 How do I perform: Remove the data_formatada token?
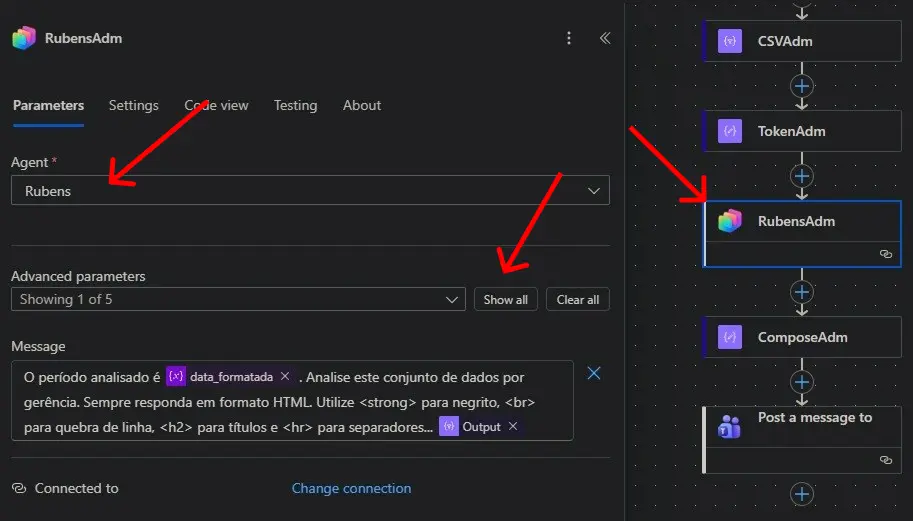pos(285,377)
